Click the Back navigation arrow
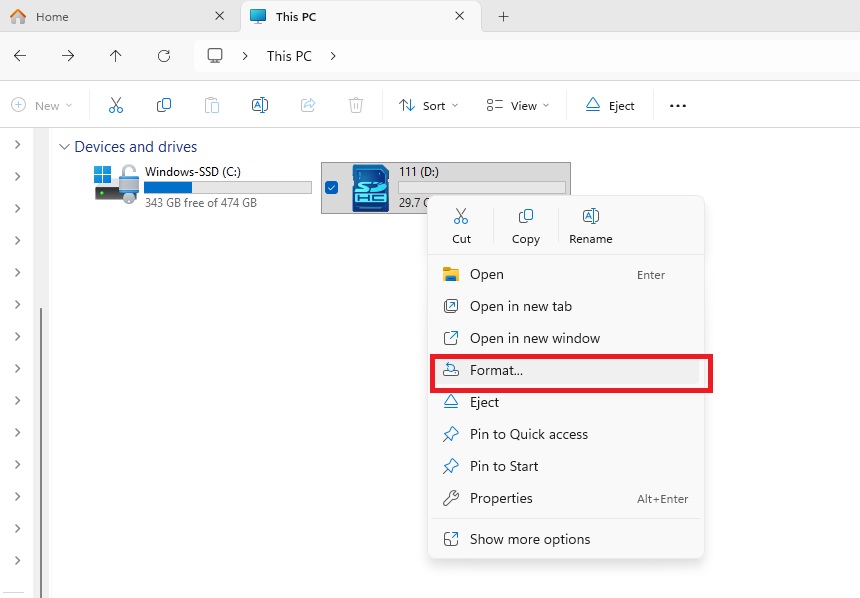Screen dimensions: 860x598 (x=20, y=56)
